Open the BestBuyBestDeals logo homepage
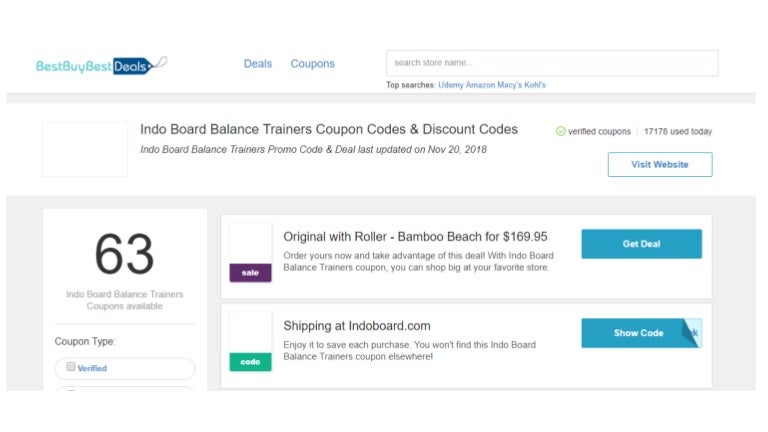This screenshot has height=432, width=768. (x=101, y=66)
